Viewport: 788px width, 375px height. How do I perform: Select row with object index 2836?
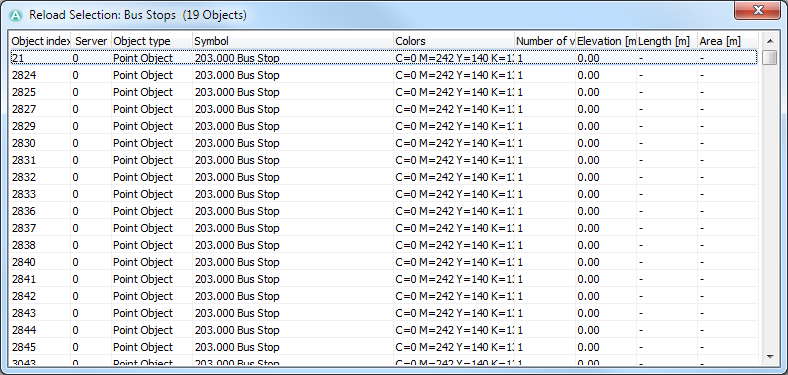(383, 211)
